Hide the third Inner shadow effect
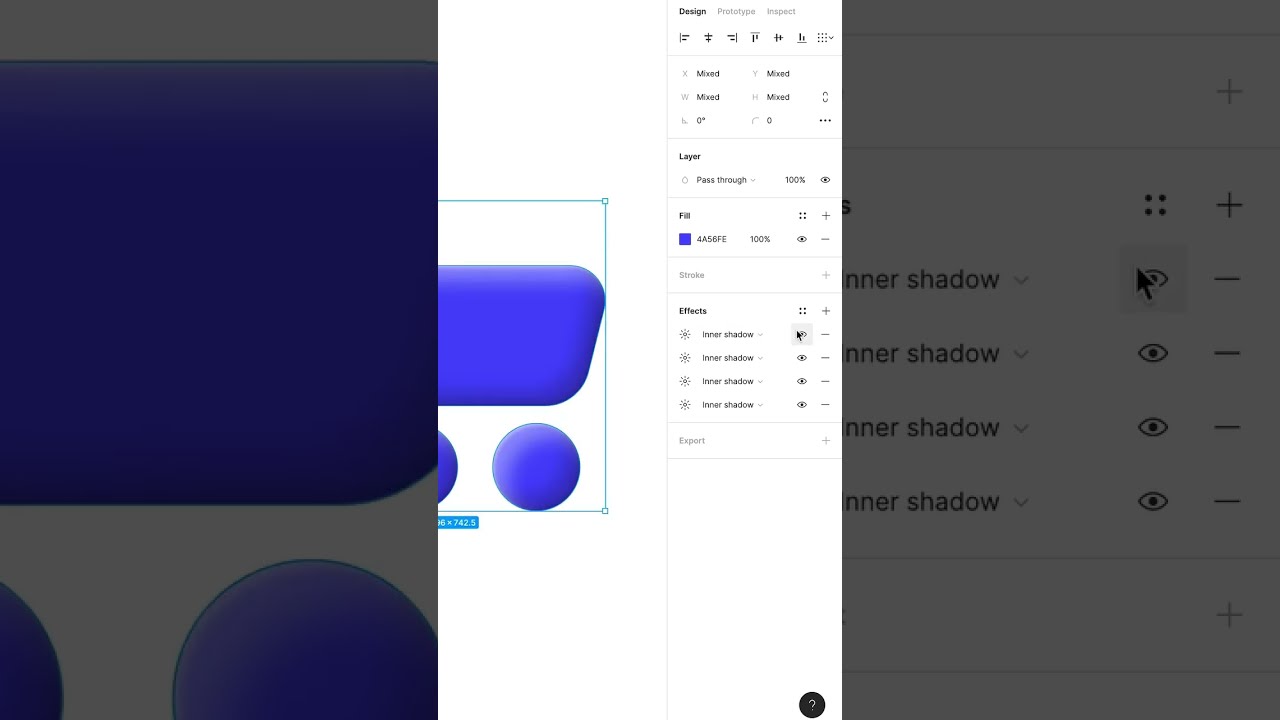 point(802,381)
